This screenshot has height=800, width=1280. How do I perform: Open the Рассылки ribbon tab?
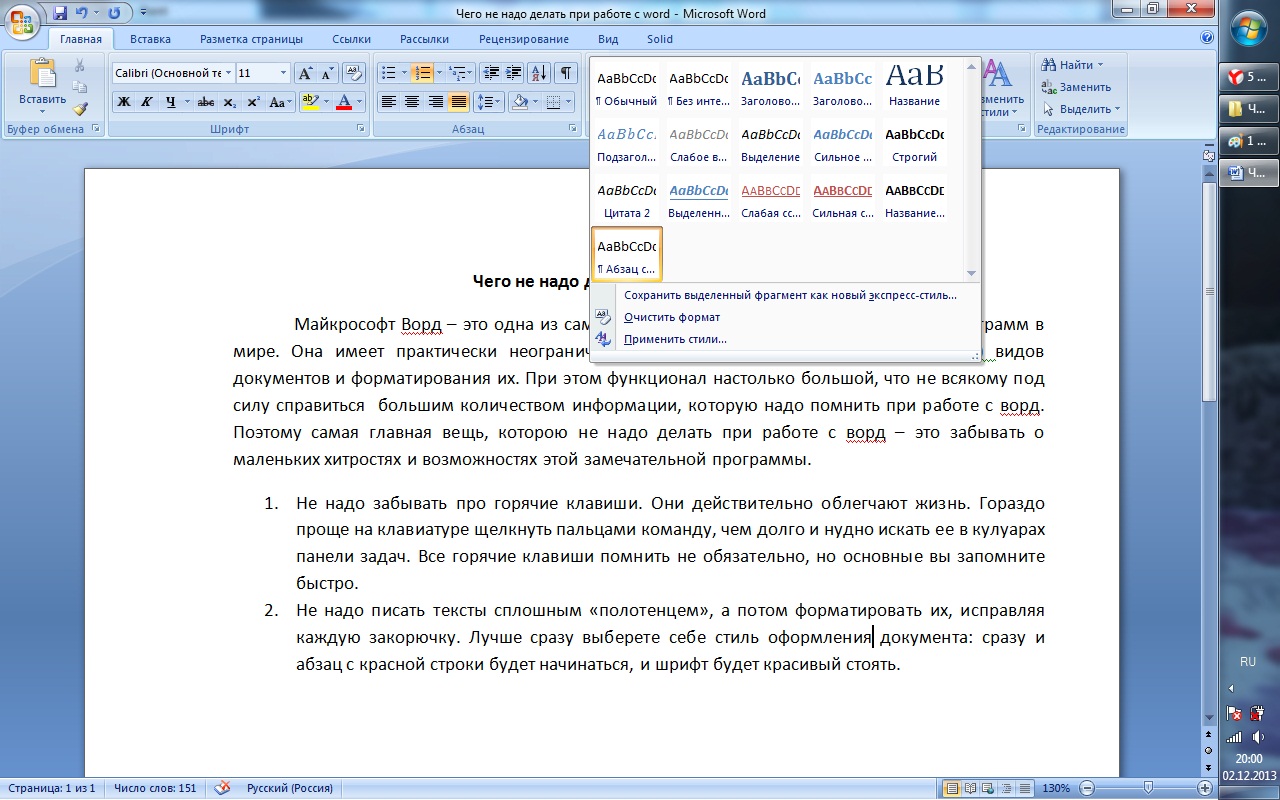pyautogui.click(x=424, y=39)
